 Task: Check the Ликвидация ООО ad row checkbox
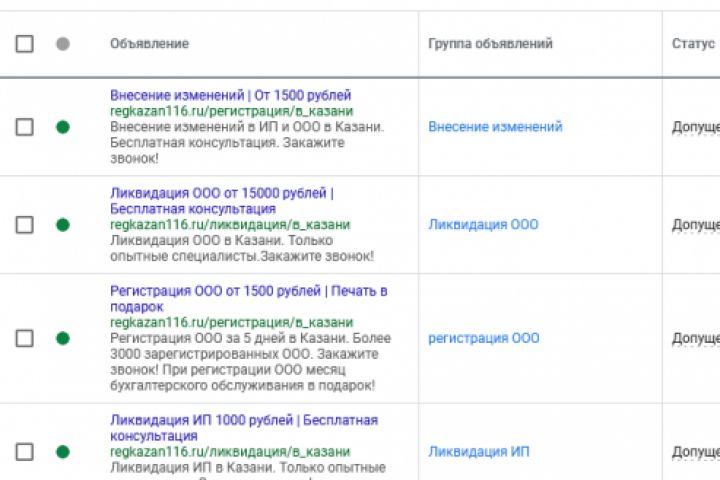click(x=24, y=225)
